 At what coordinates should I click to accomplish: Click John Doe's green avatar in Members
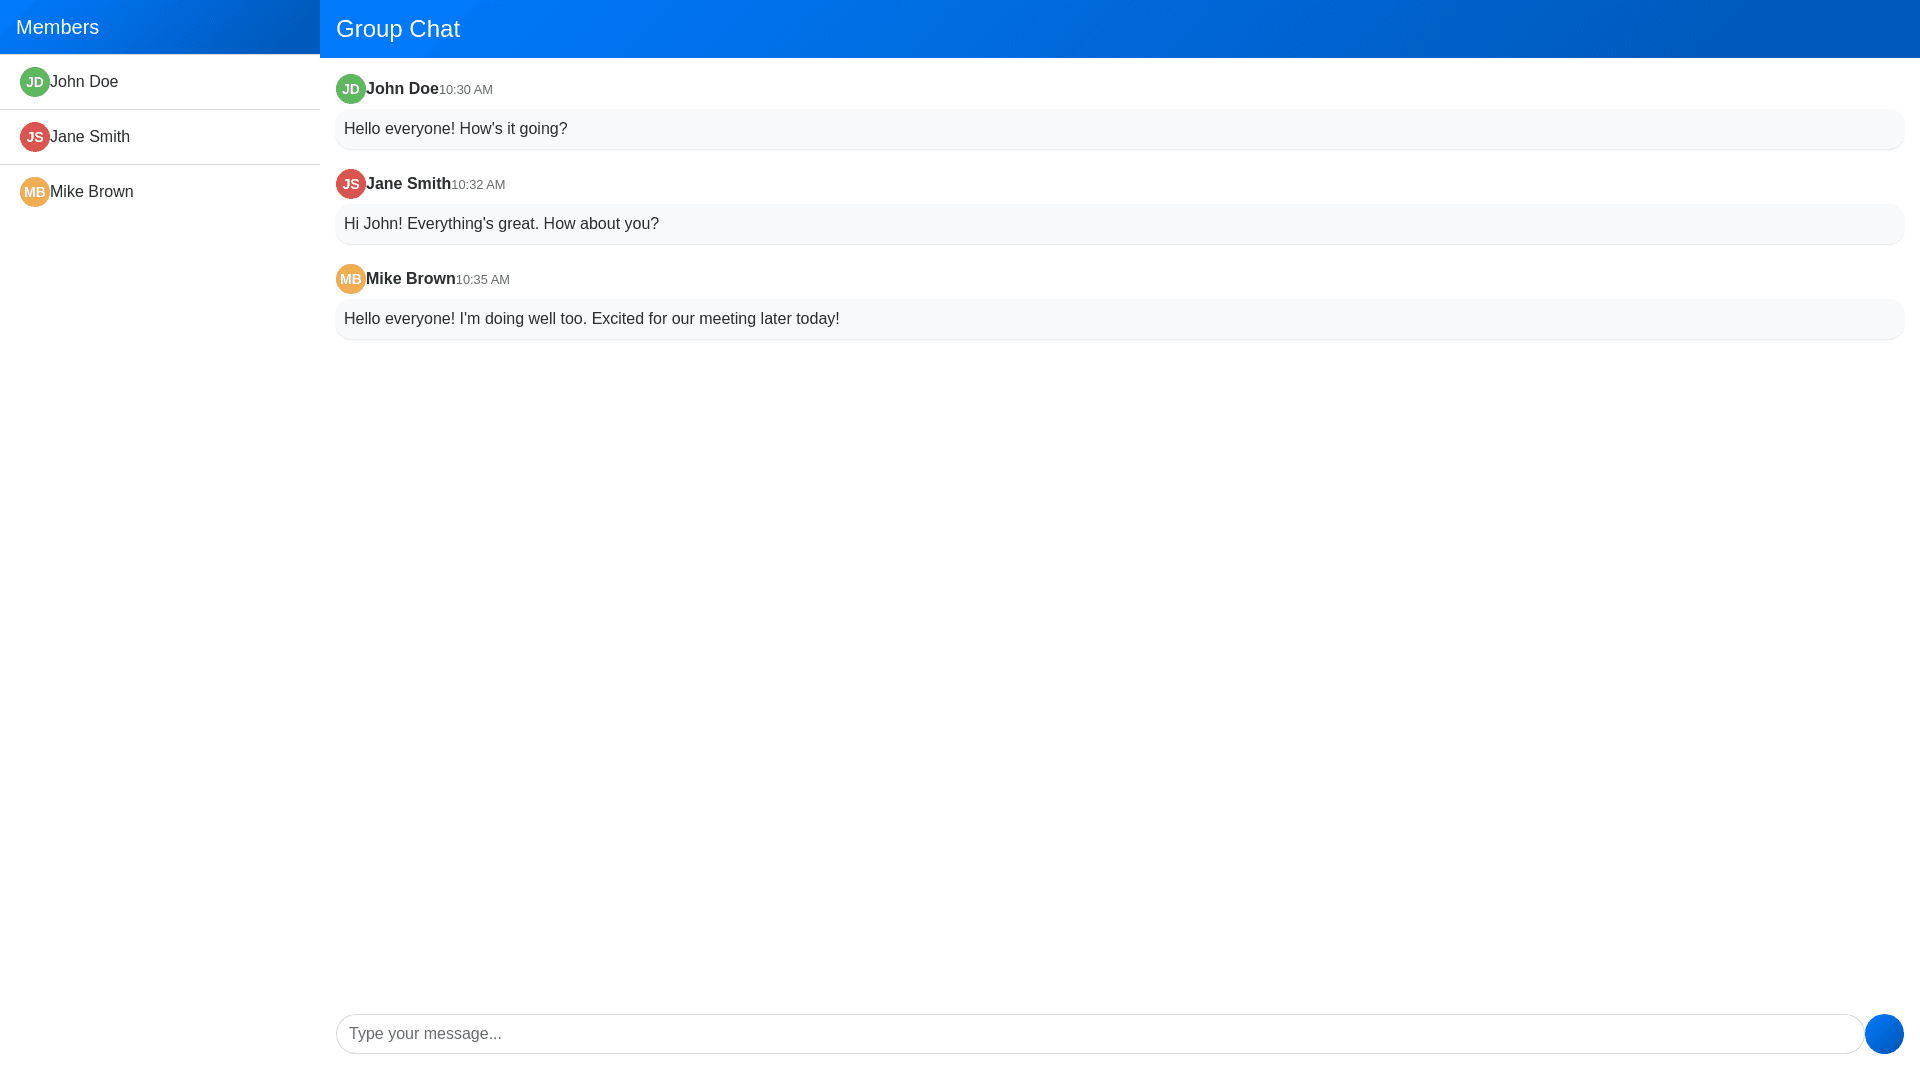coord(35,82)
